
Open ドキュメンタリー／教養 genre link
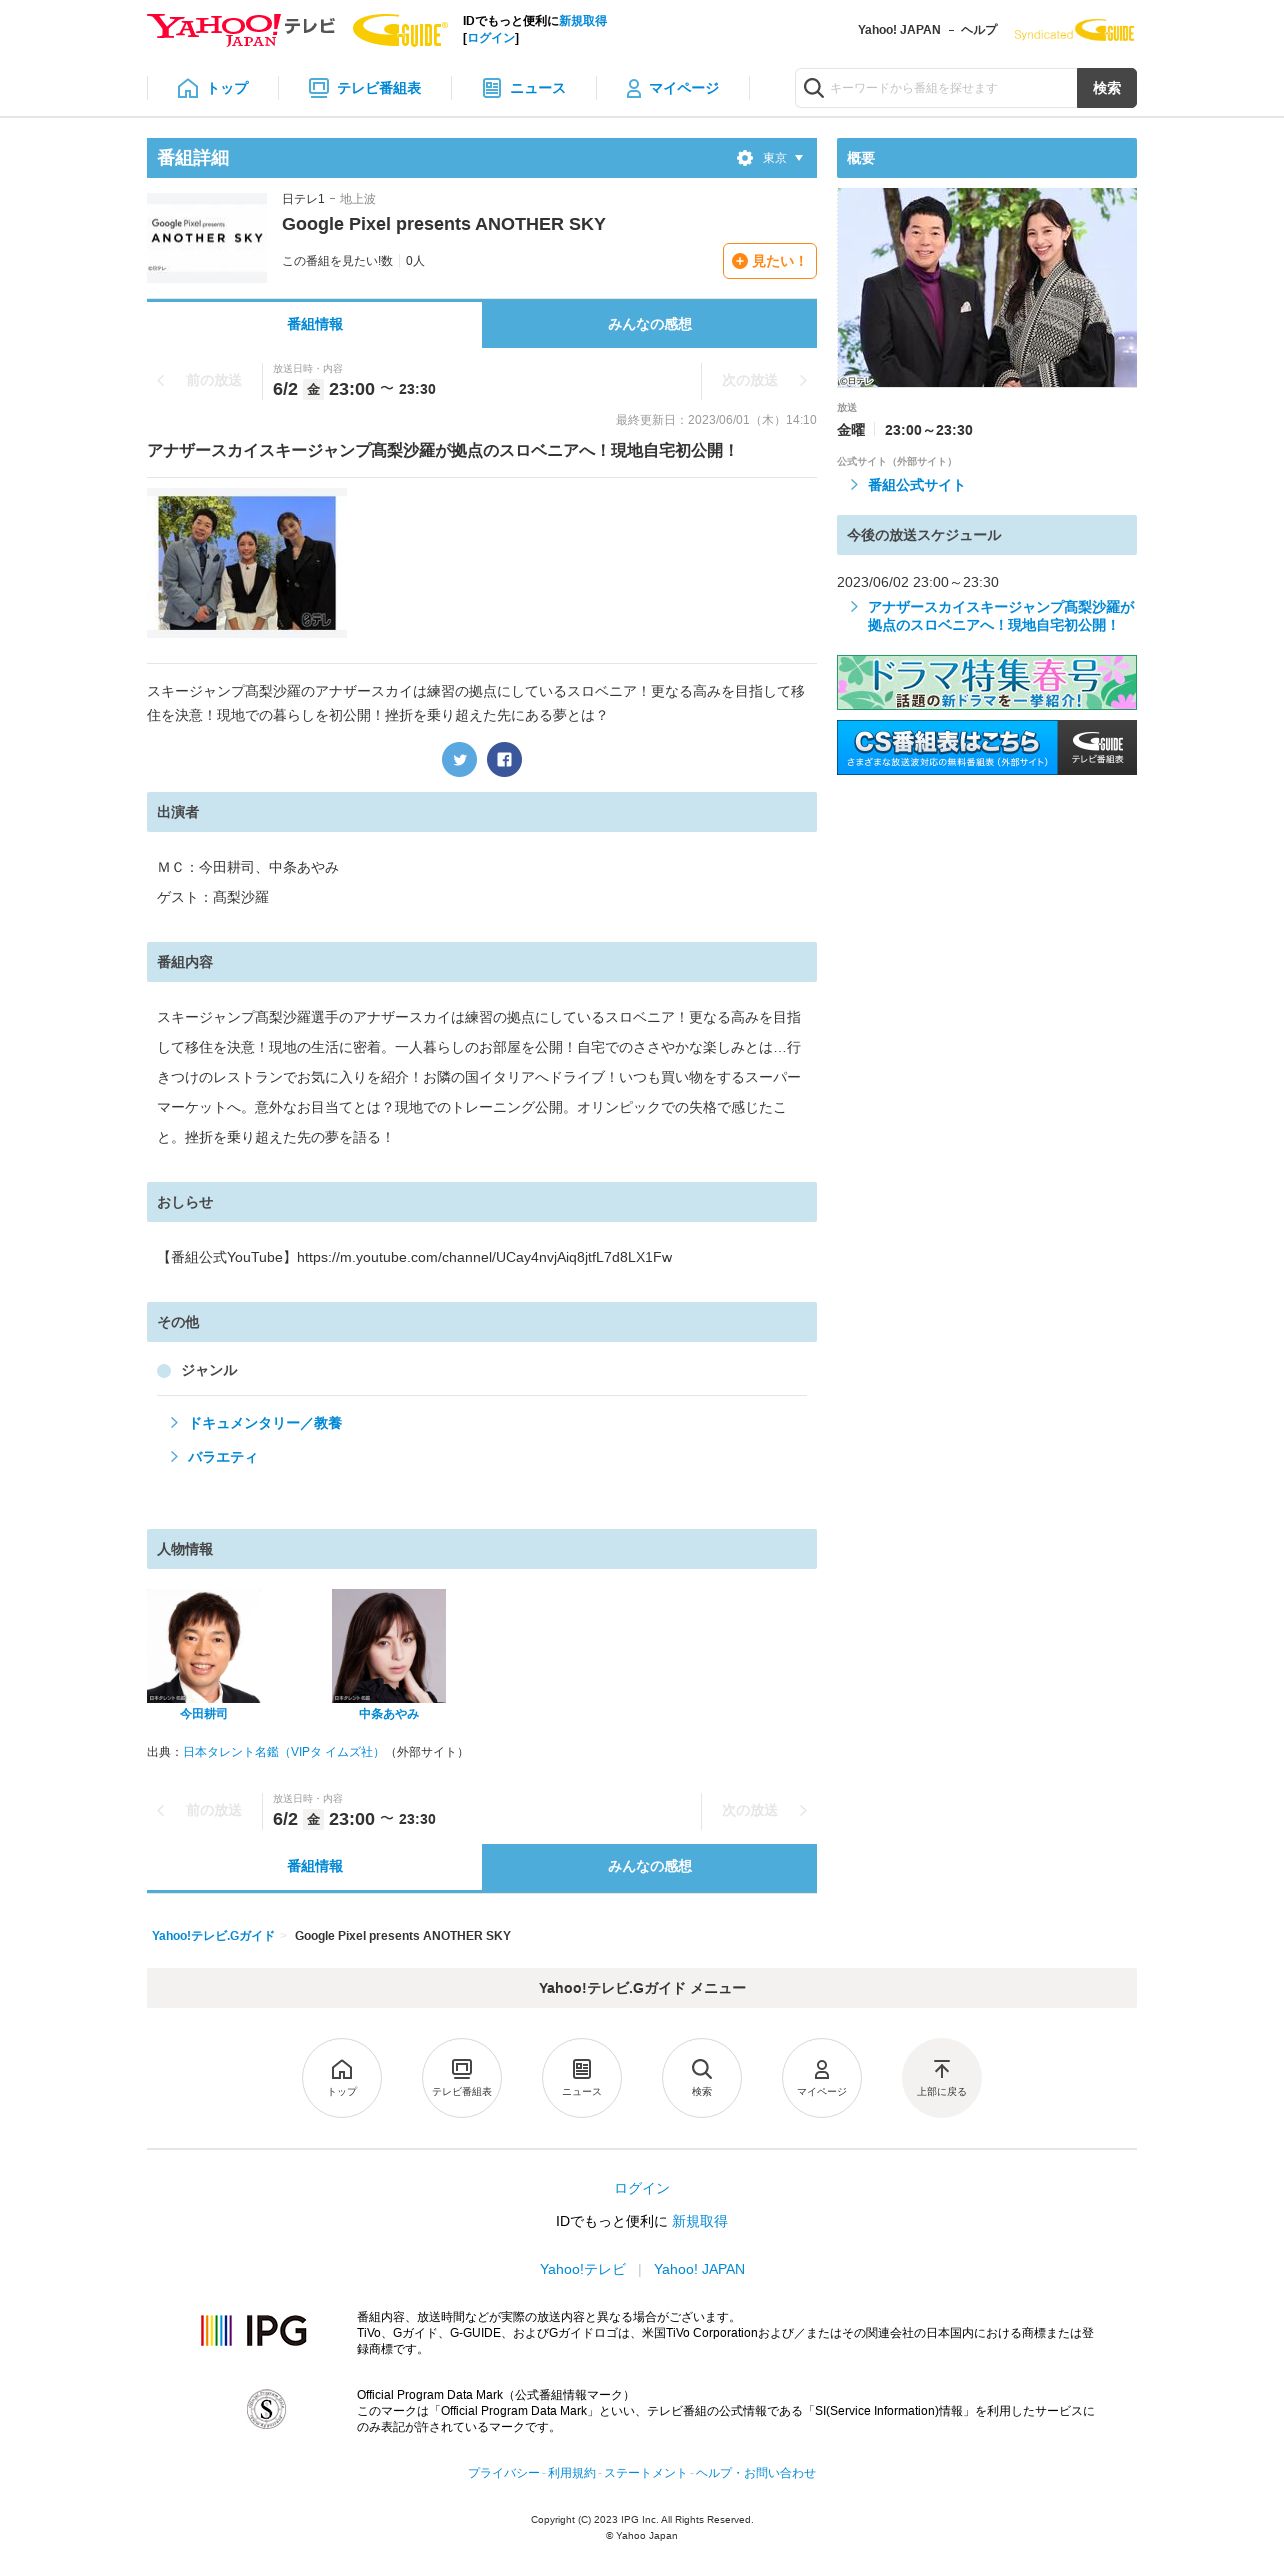(265, 1423)
